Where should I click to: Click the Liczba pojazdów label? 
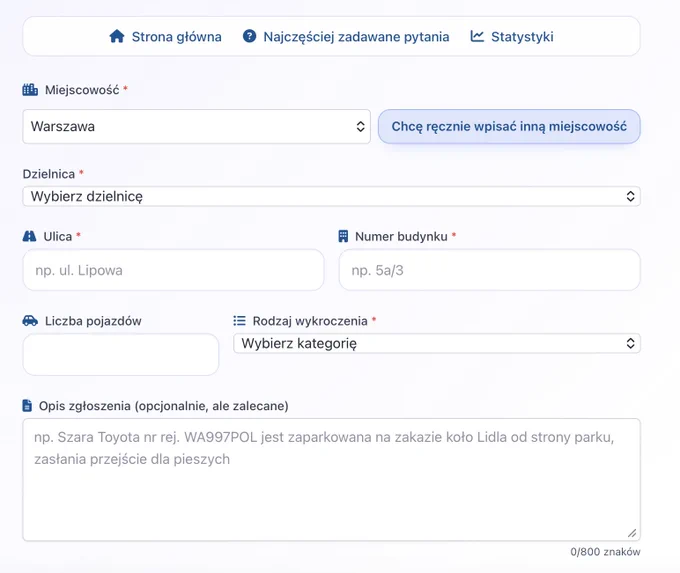[93, 321]
